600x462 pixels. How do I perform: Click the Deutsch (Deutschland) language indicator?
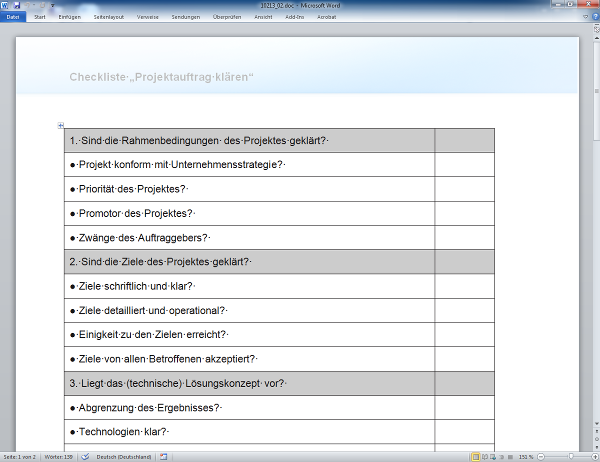point(122,457)
